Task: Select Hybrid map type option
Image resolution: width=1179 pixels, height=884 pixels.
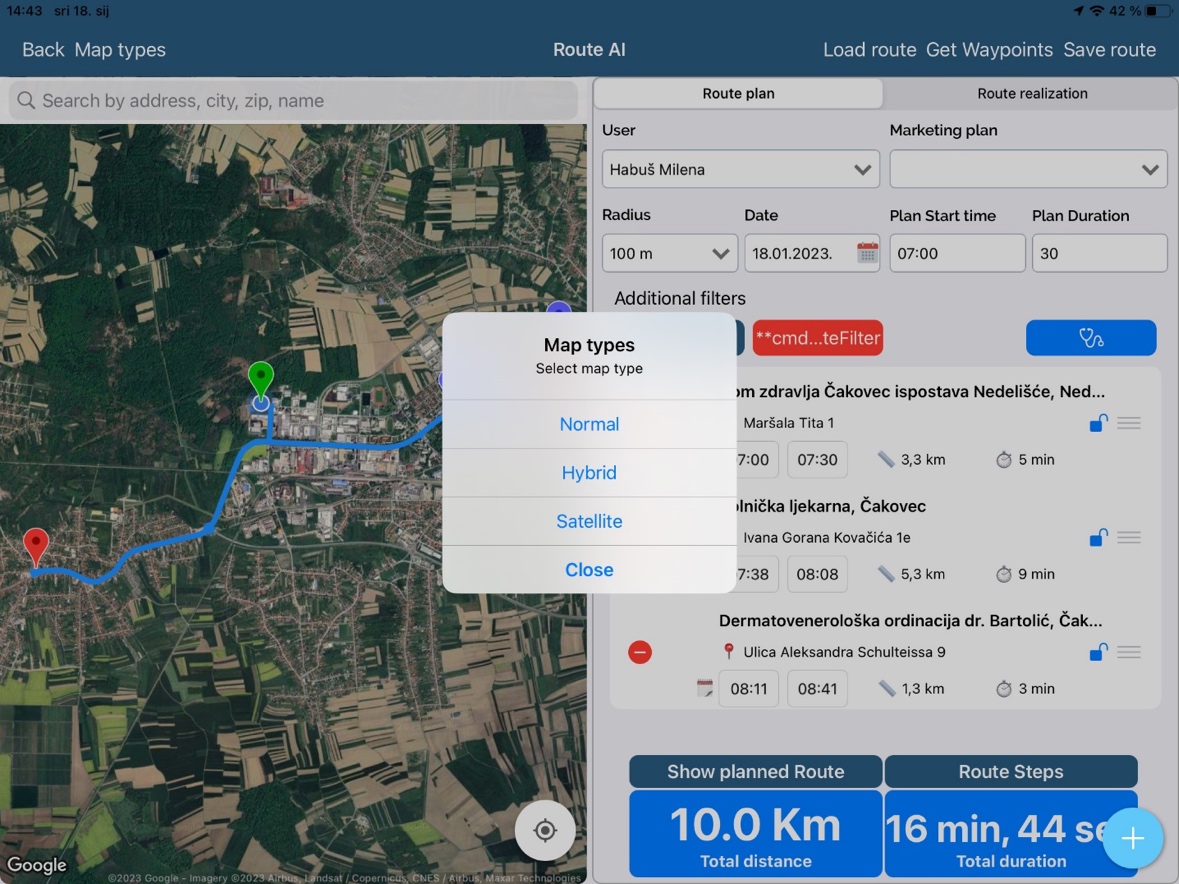Action: coord(589,473)
